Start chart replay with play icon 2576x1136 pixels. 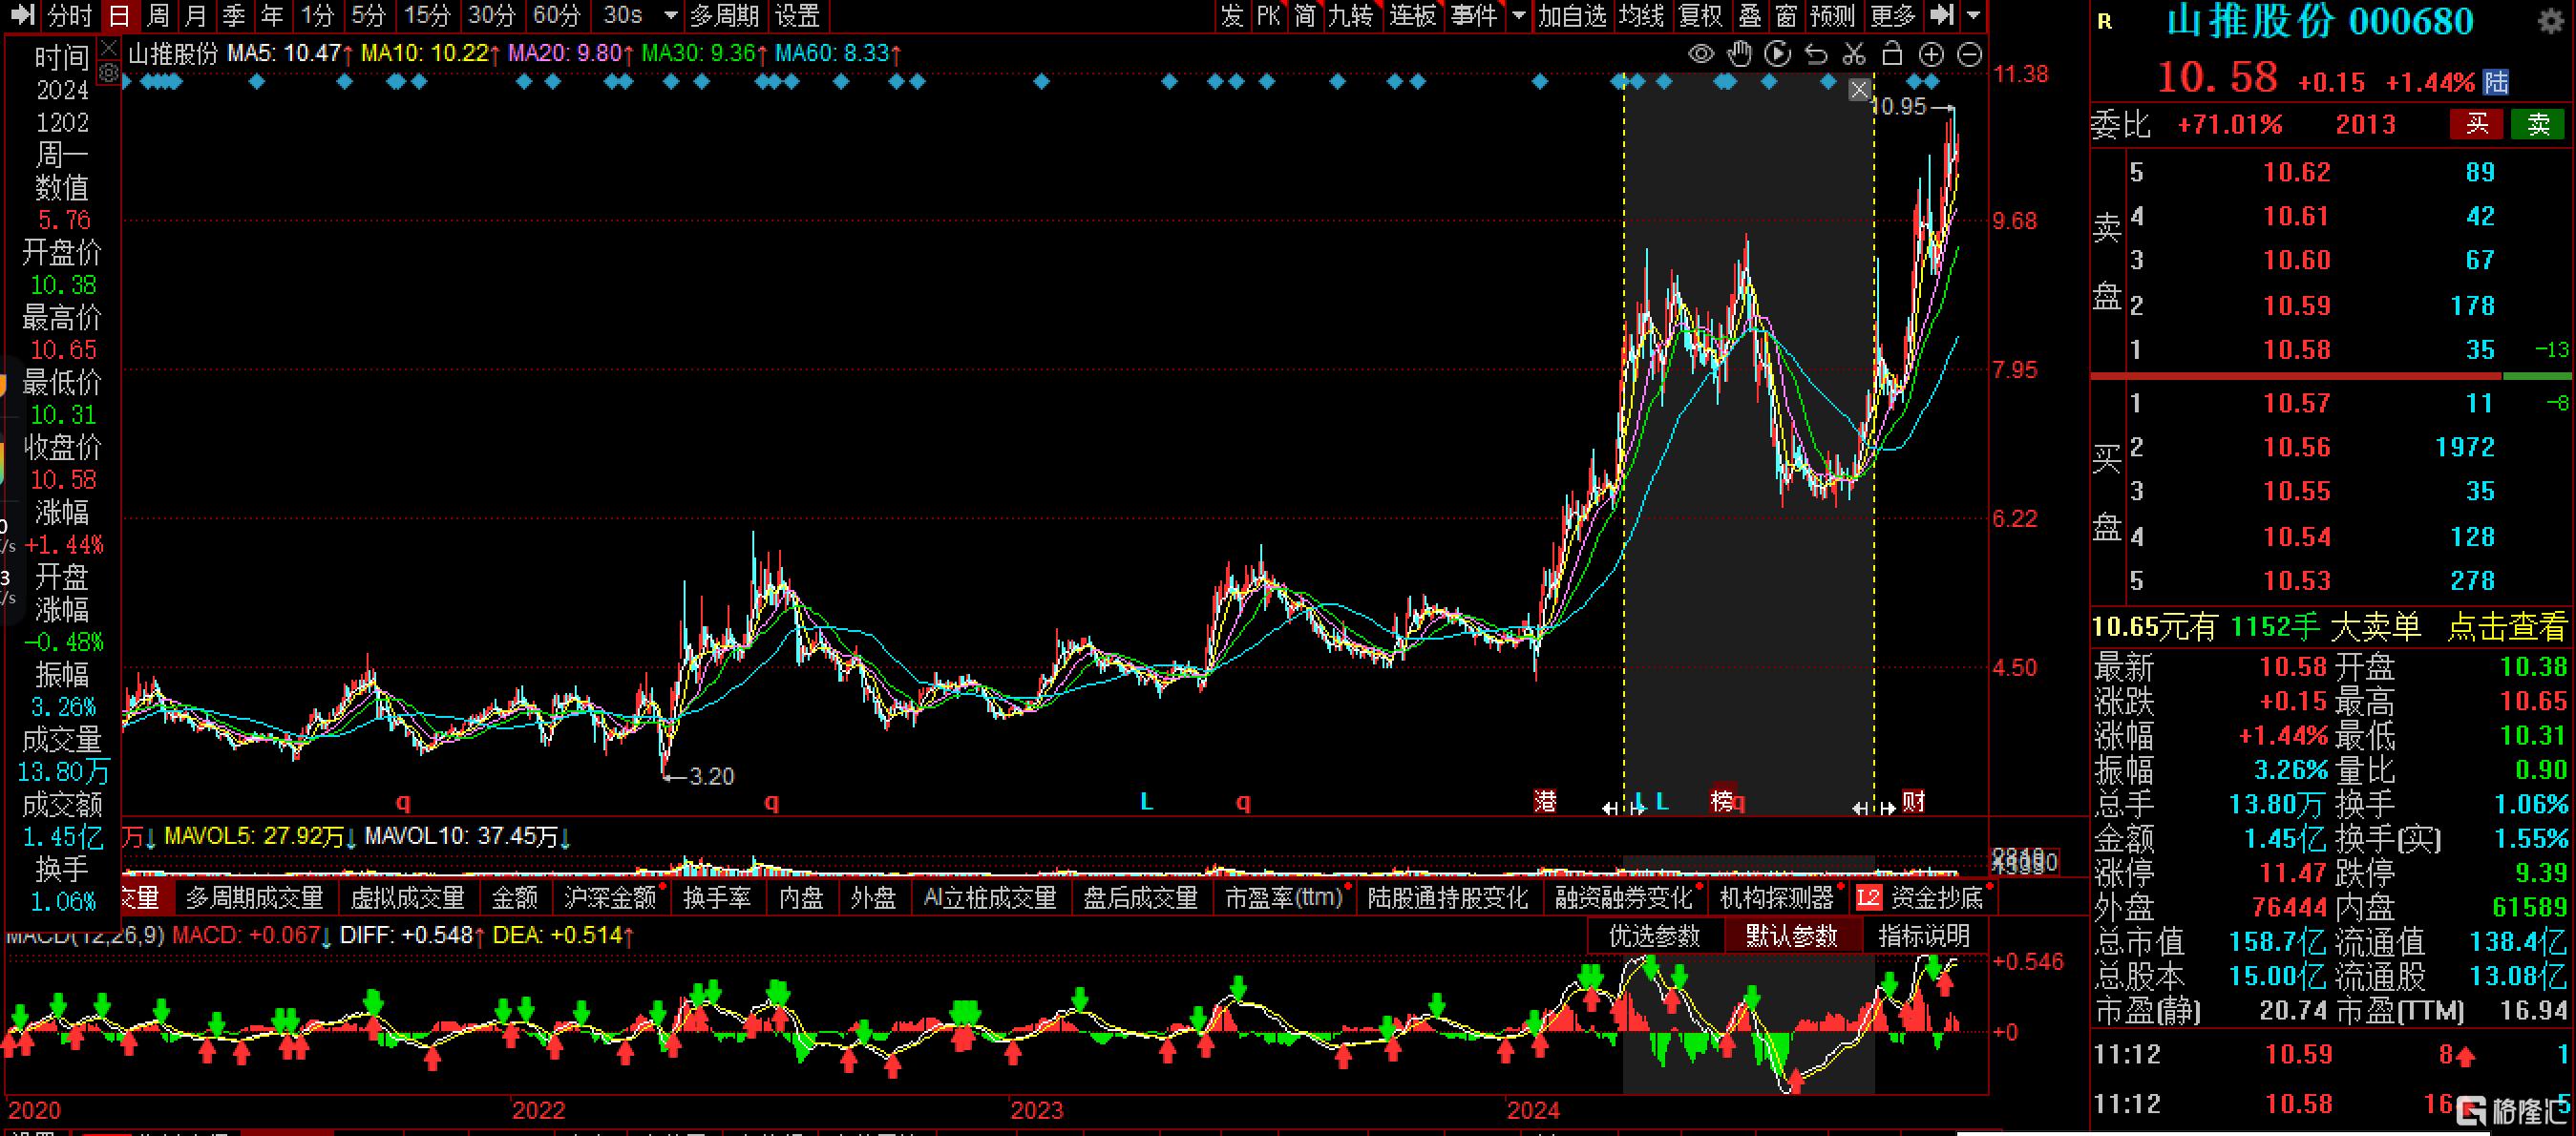point(1777,54)
